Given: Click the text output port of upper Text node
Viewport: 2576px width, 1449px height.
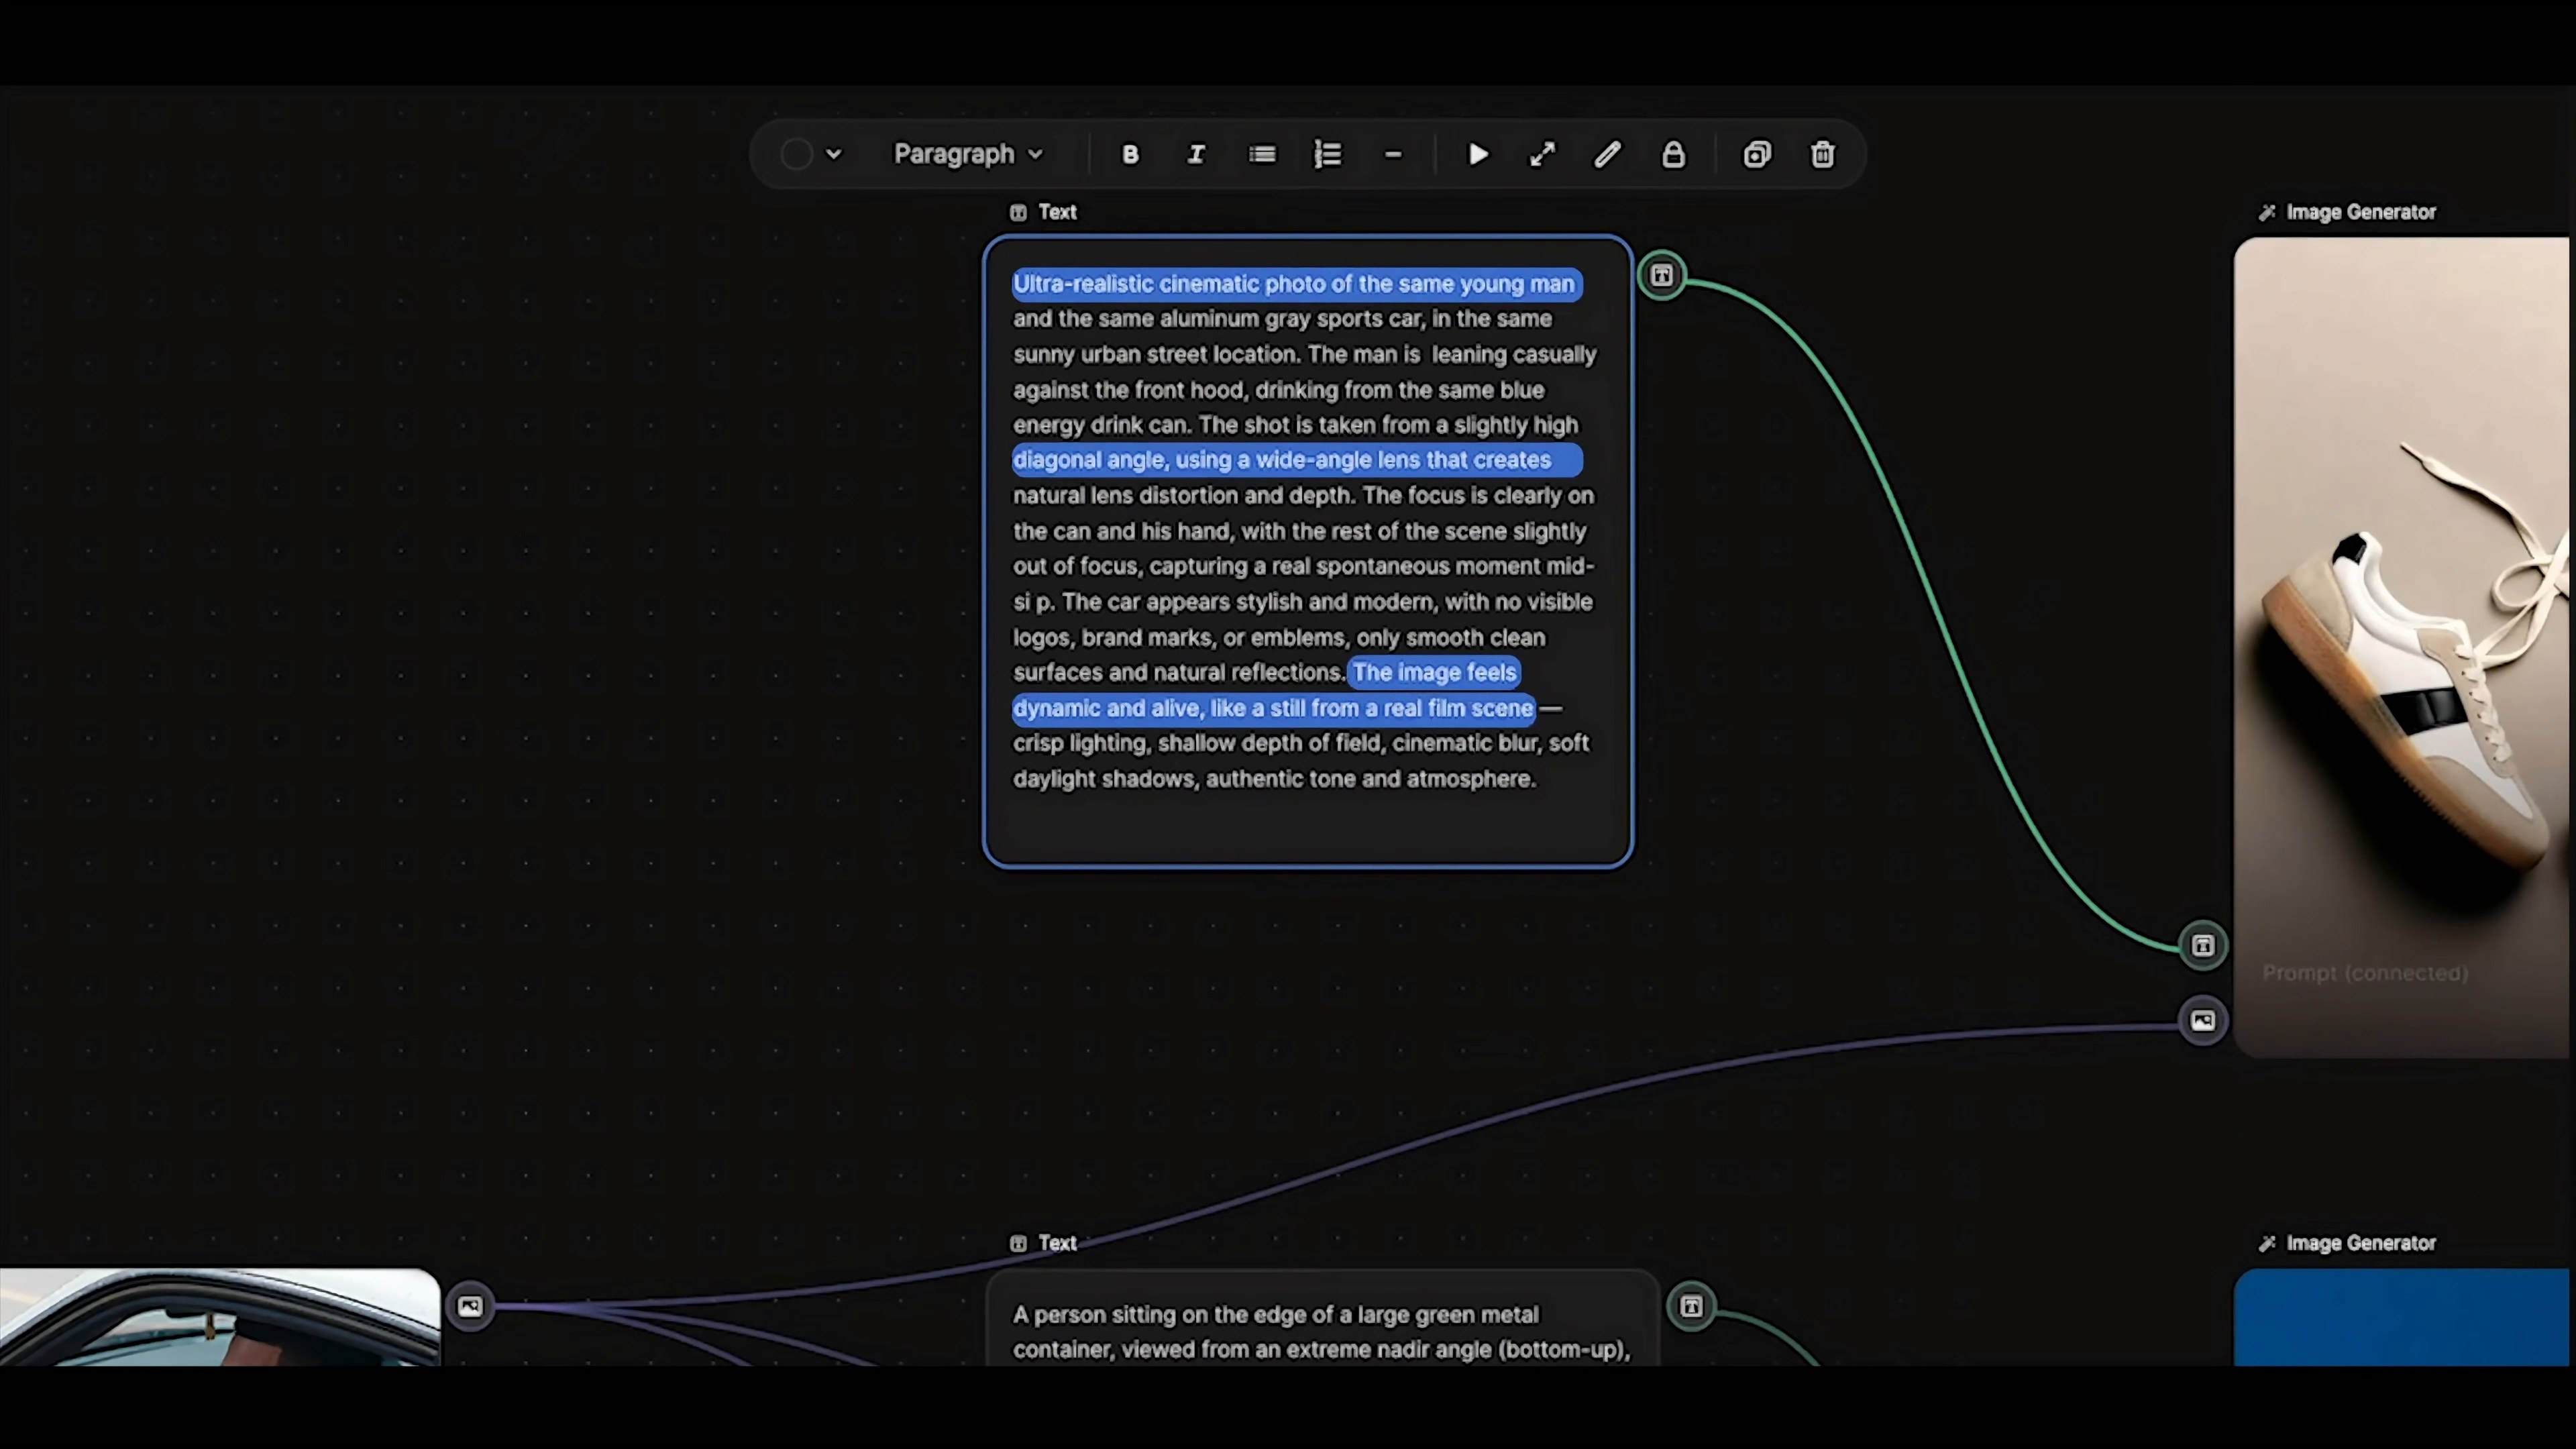Looking at the screenshot, I should (x=1662, y=275).
